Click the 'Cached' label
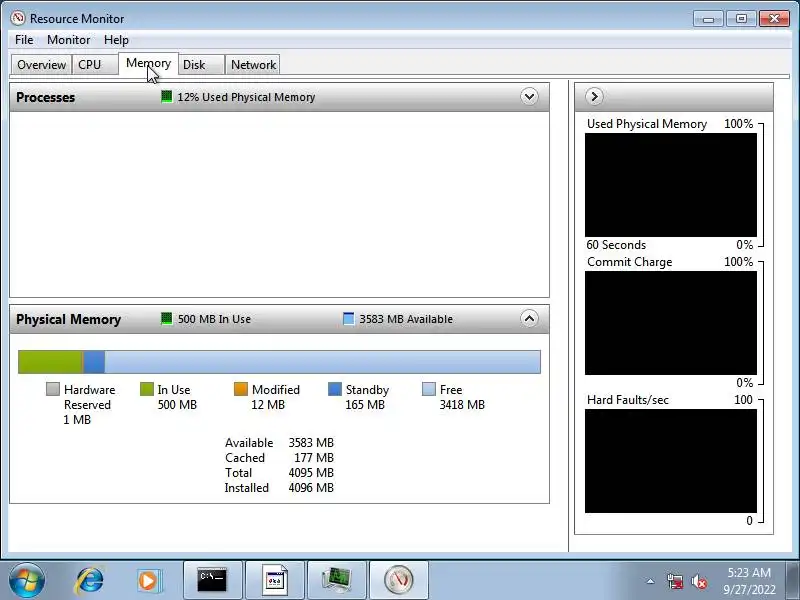800x600 pixels. [x=245, y=458]
